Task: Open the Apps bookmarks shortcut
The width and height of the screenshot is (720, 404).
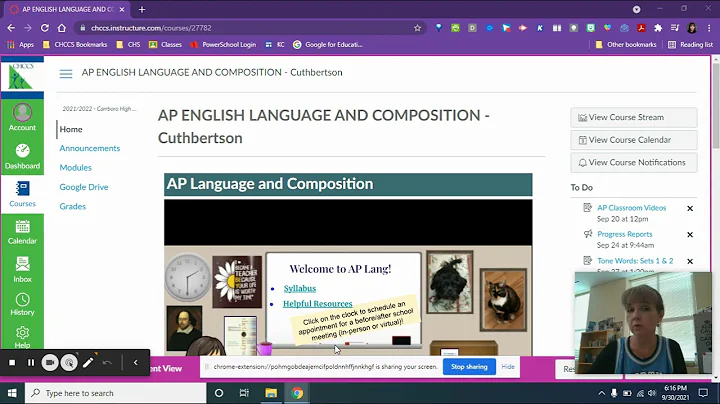Action: (20, 45)
